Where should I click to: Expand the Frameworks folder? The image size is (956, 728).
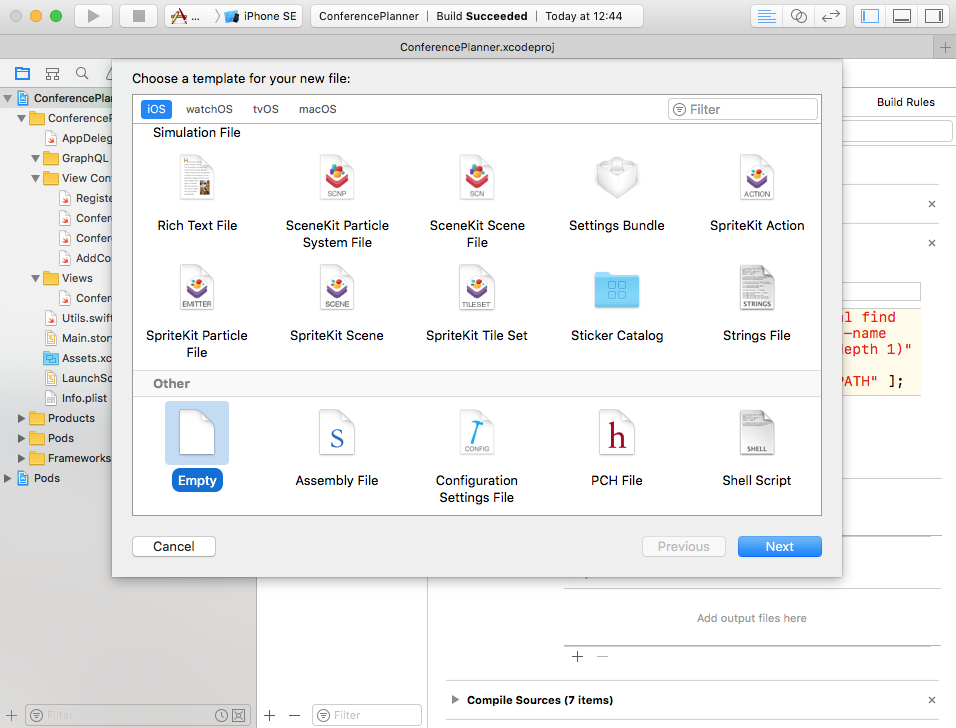pos(21,459)
